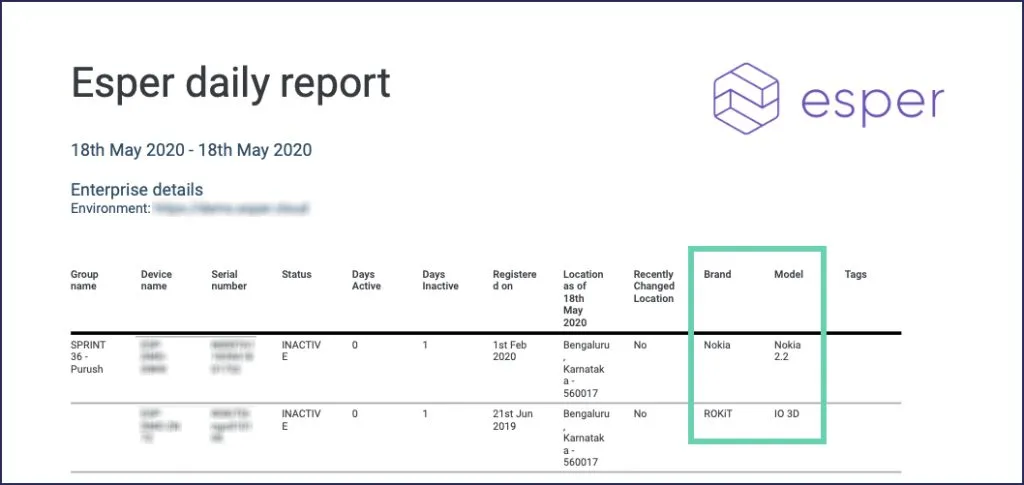Click Days Active "0" in the Nokia row

click(x=355, y=345)
